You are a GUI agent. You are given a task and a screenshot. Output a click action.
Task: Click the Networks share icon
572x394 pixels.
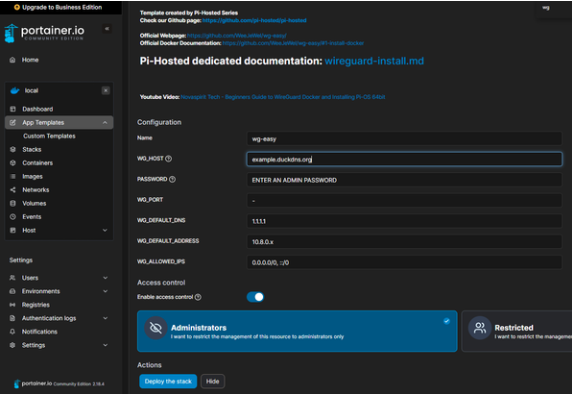coord(13,190)
